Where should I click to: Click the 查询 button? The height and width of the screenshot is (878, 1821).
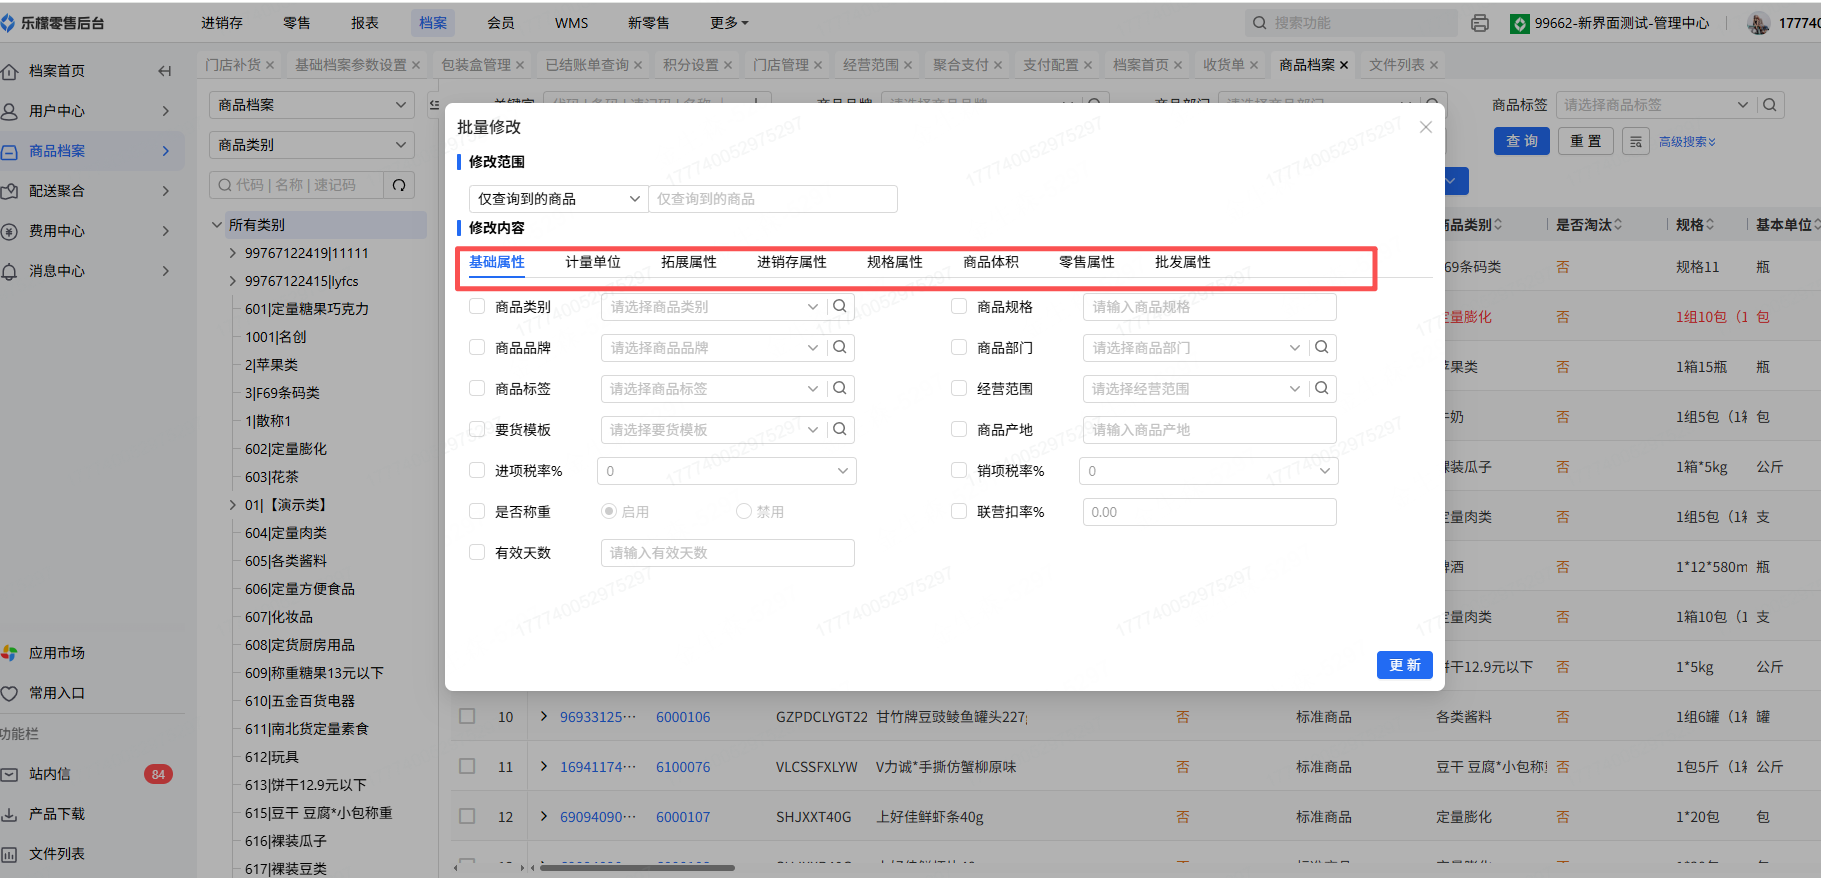click(x=1522, y=141)
